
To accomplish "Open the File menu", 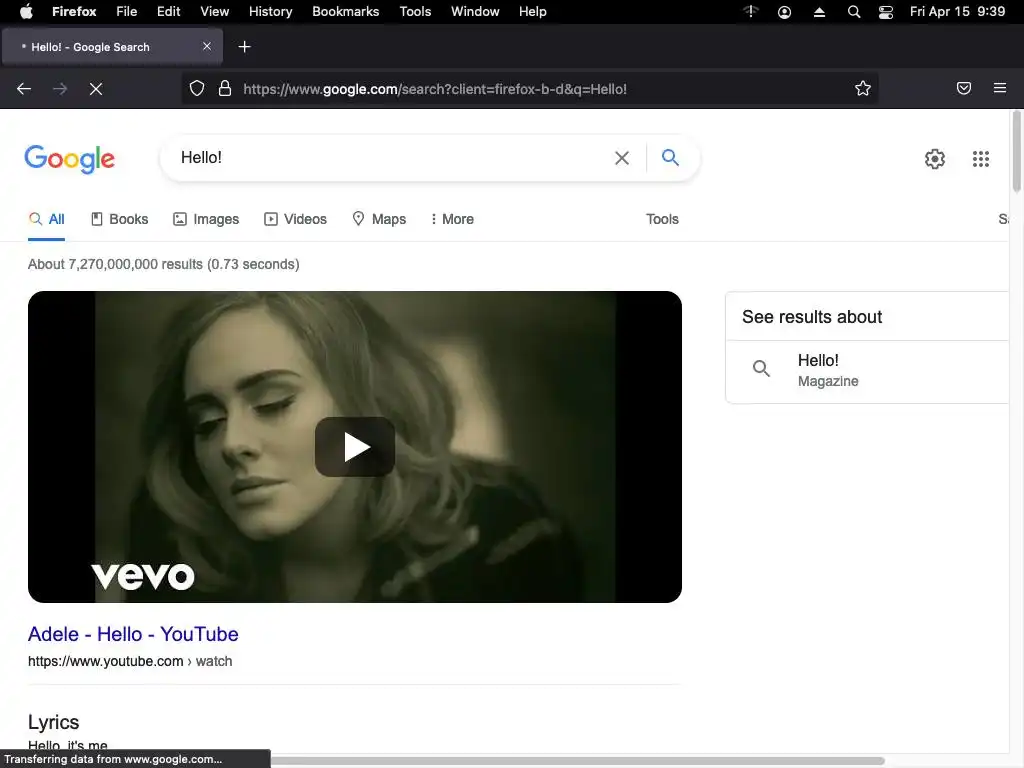I will point(127,12).
